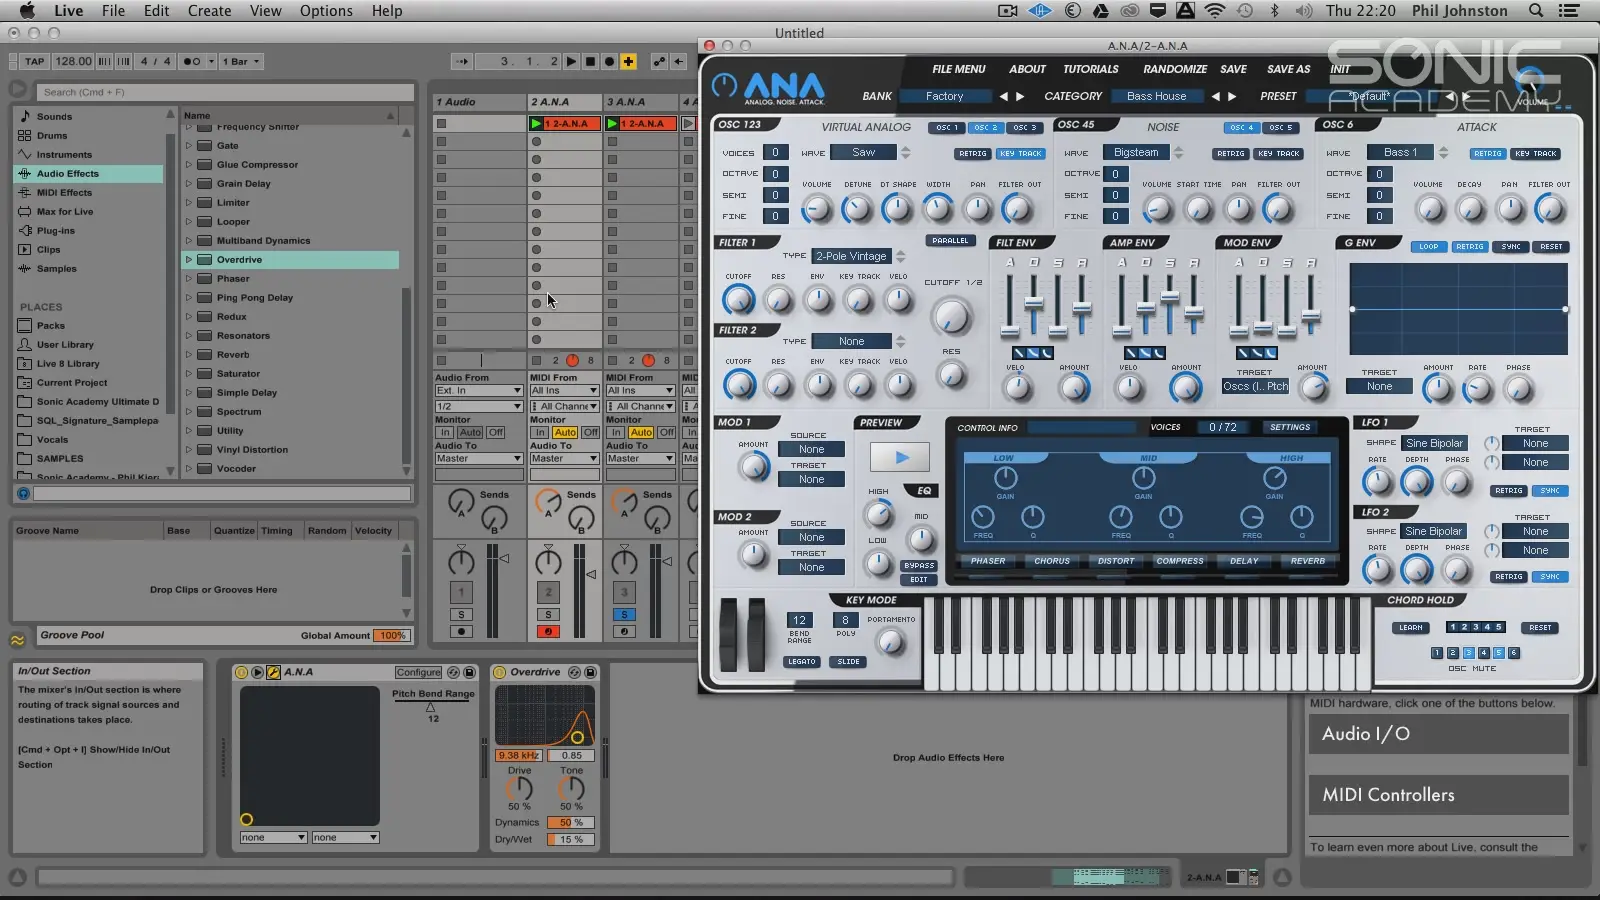Click the G ENV LOOP button

point(1428,246)
